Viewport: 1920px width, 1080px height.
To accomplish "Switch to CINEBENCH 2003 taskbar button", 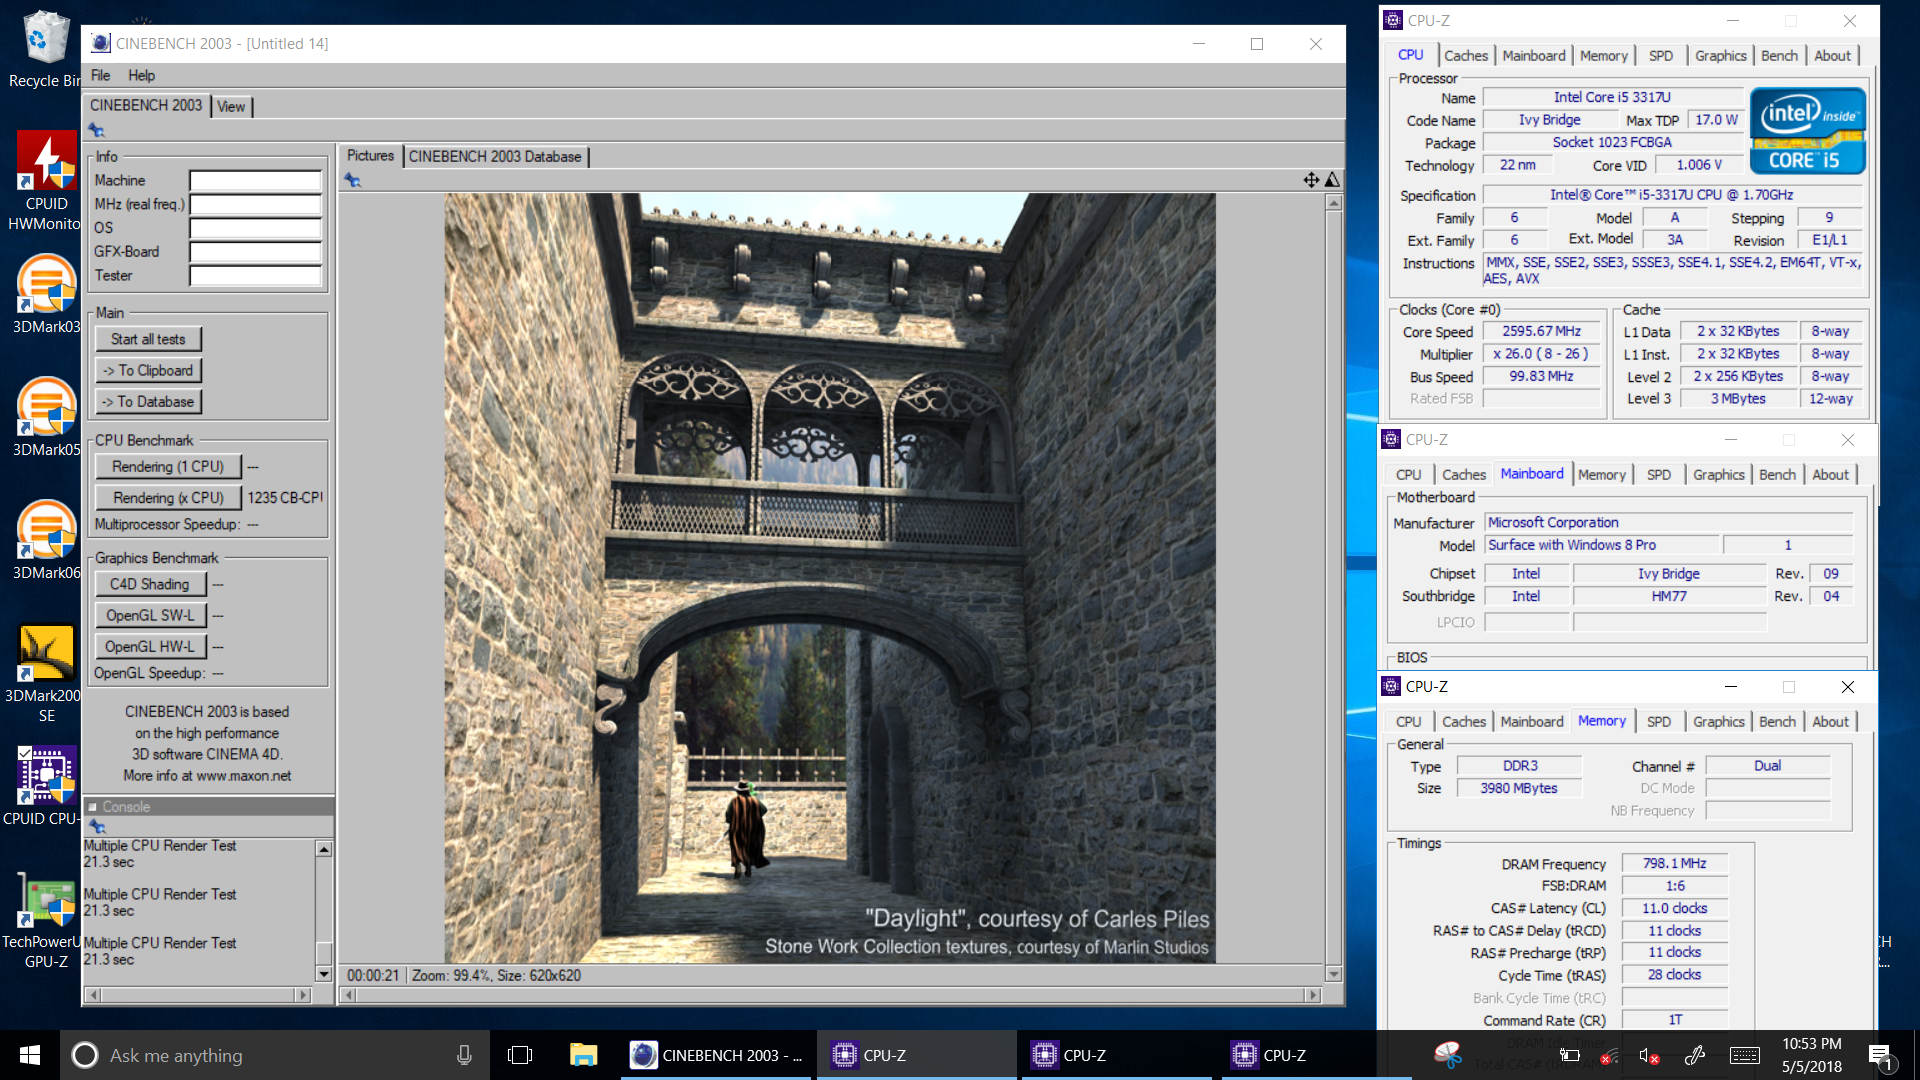I will point(717,1055).
